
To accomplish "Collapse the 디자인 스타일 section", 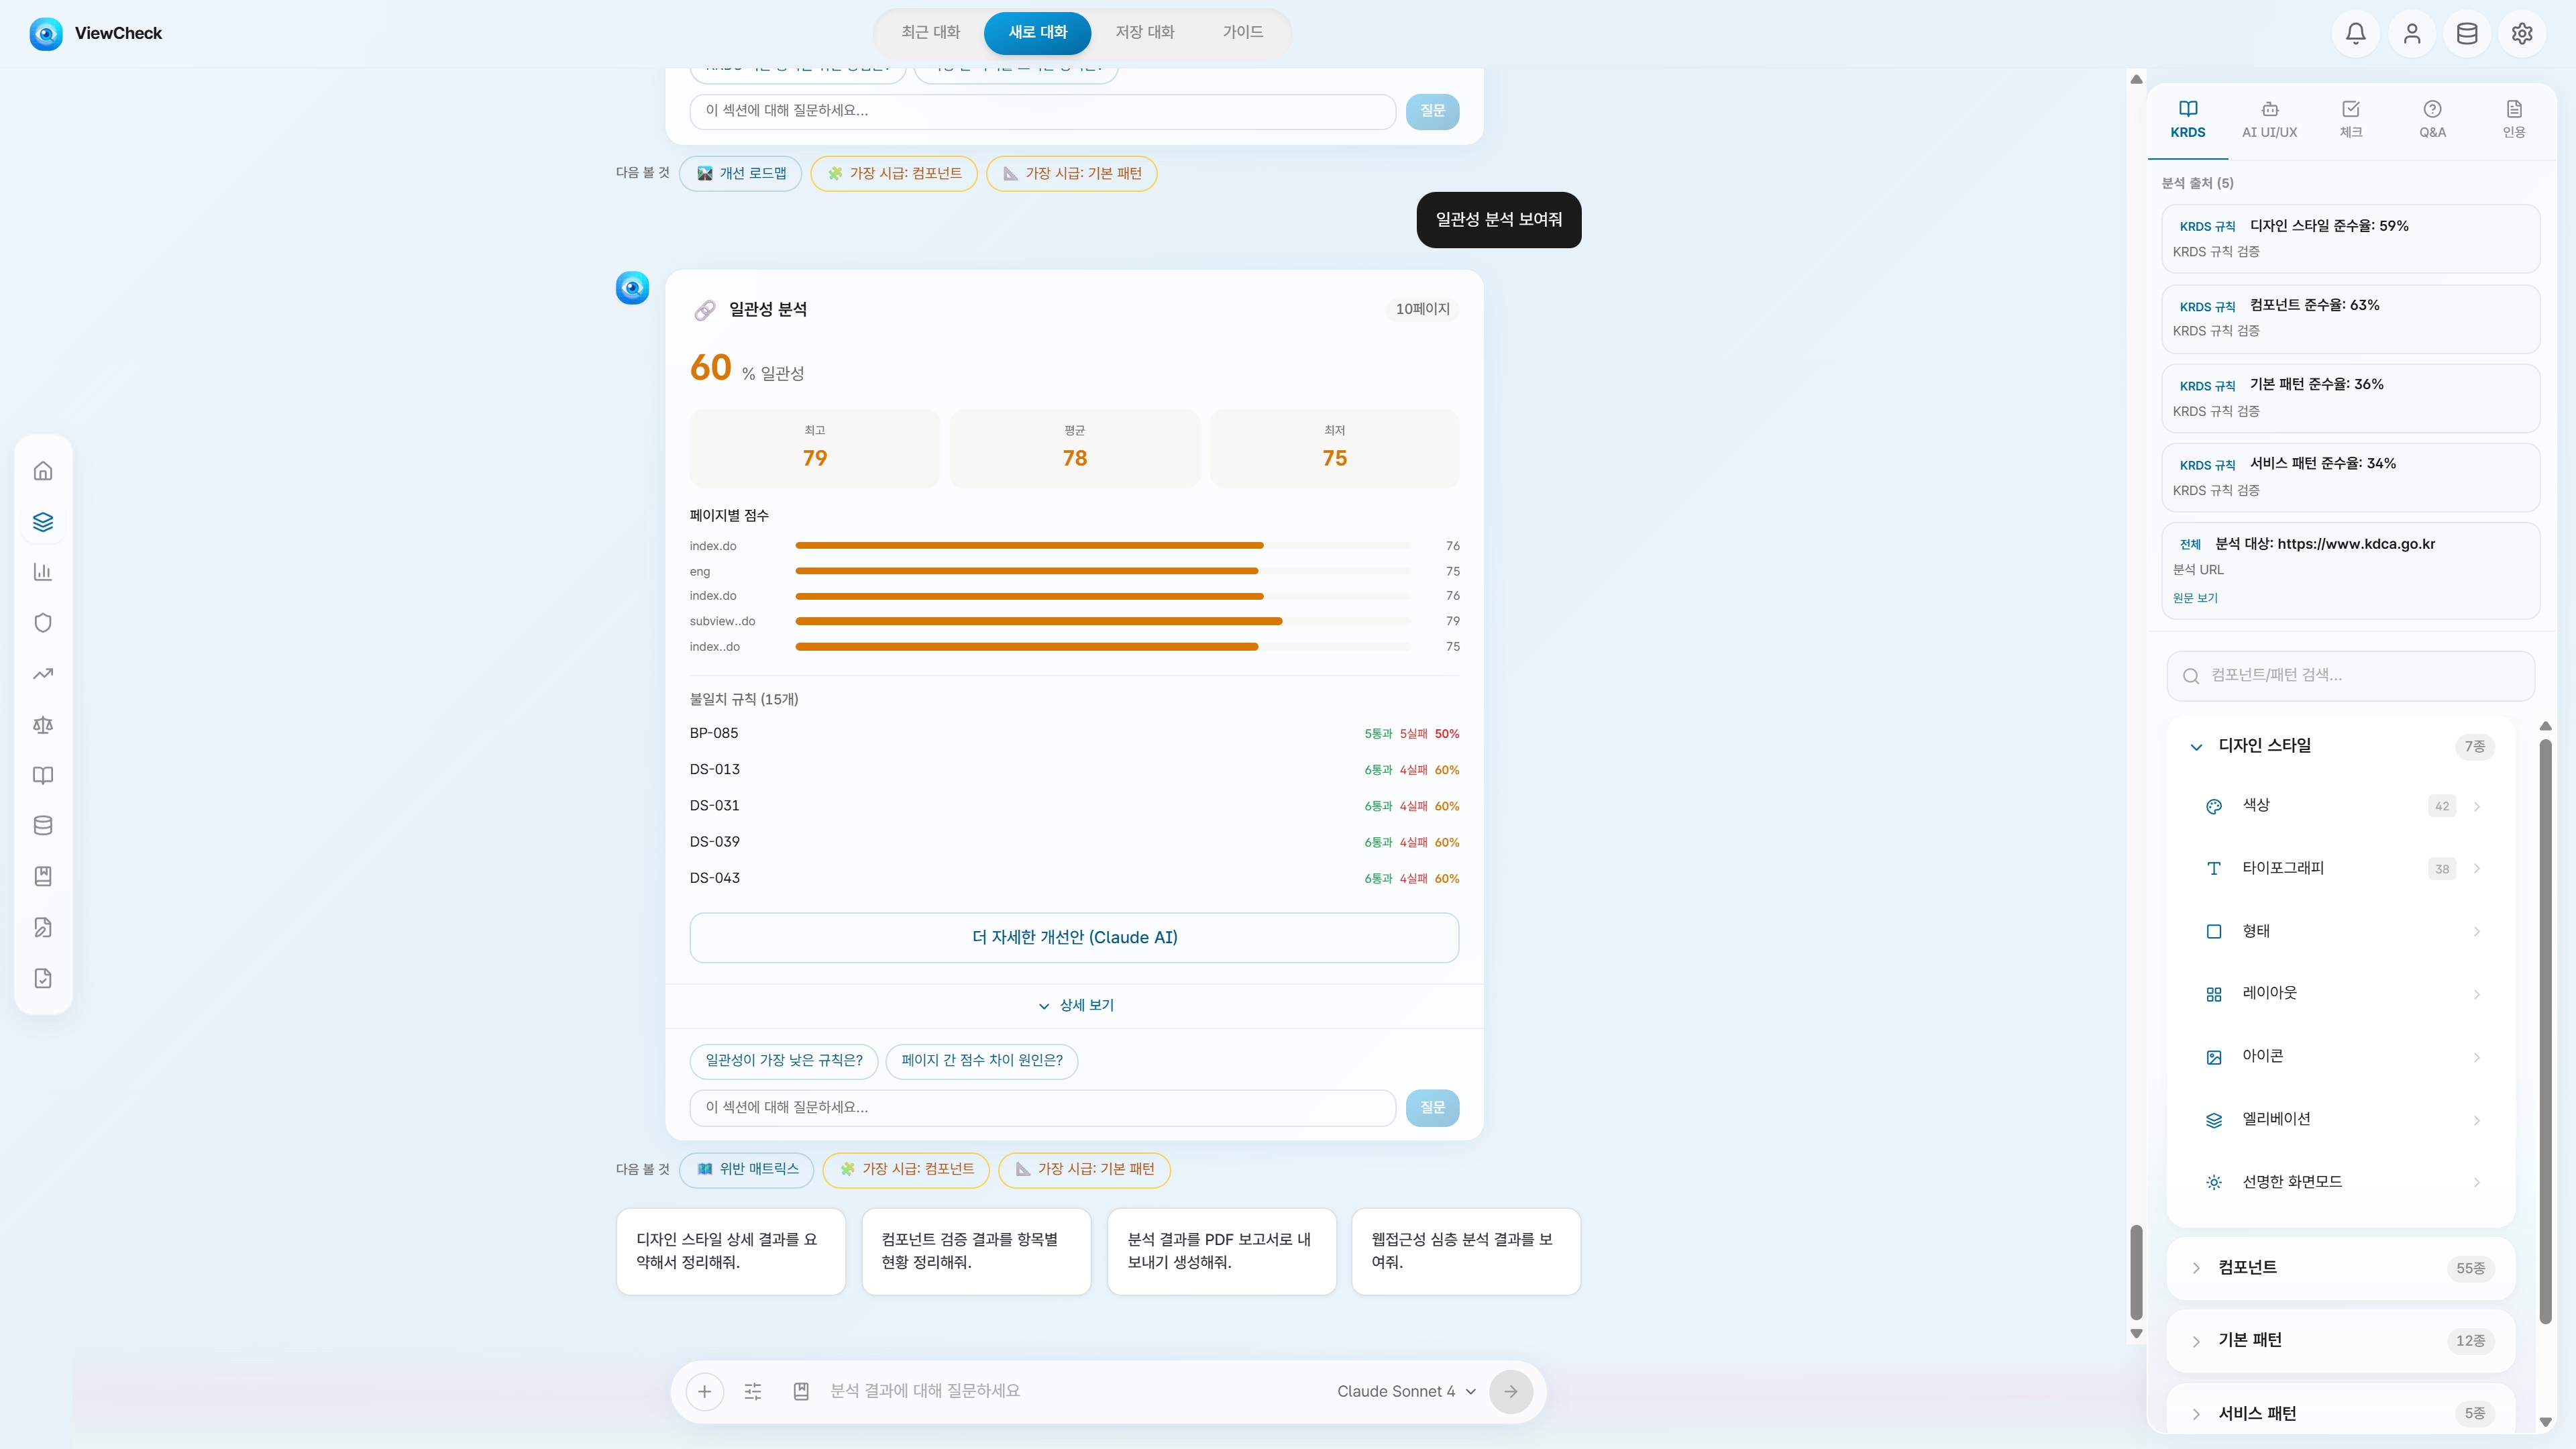I will [x=2341, y=746].
